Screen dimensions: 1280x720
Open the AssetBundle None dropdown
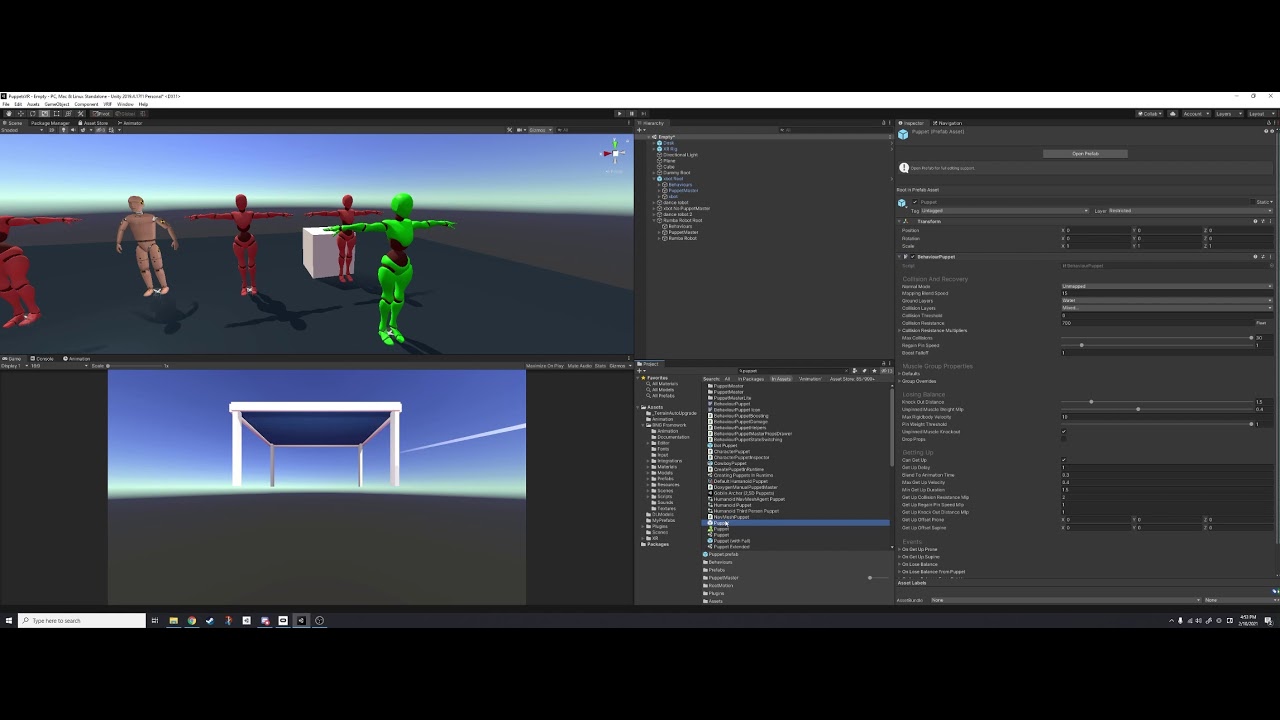tap(1065, 600)
